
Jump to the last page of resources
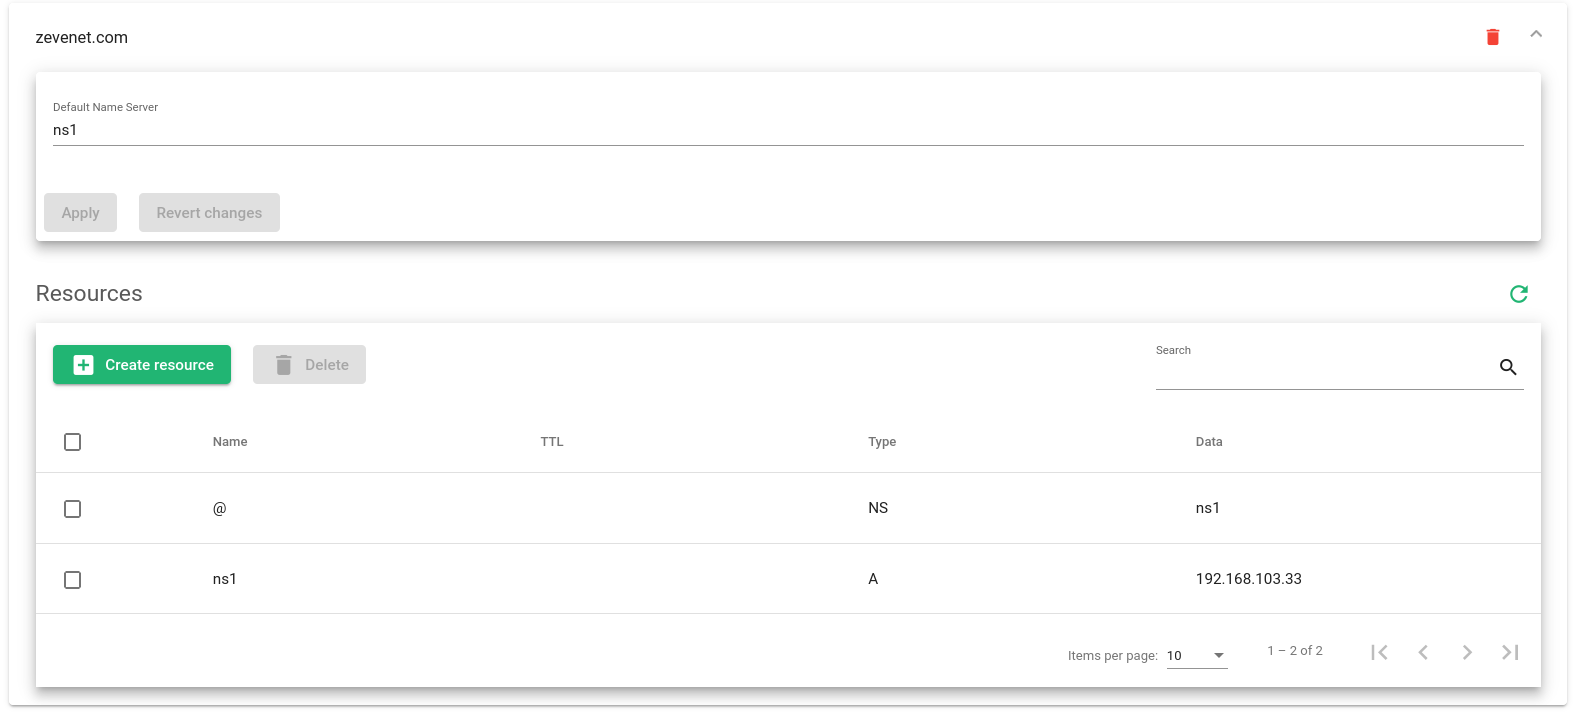tap(1510, 652)
